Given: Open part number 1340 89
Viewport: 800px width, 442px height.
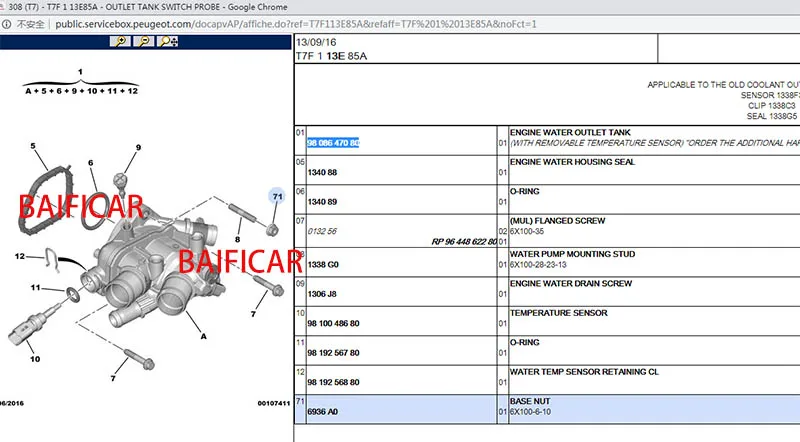Looking at the screenshot, I should coord(322,202).
